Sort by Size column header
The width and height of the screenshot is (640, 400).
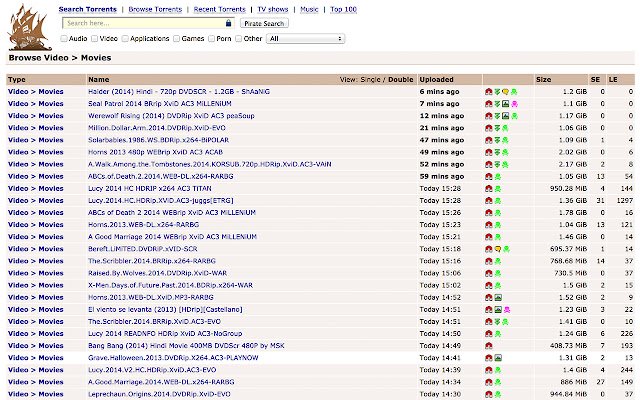(543, 80)
